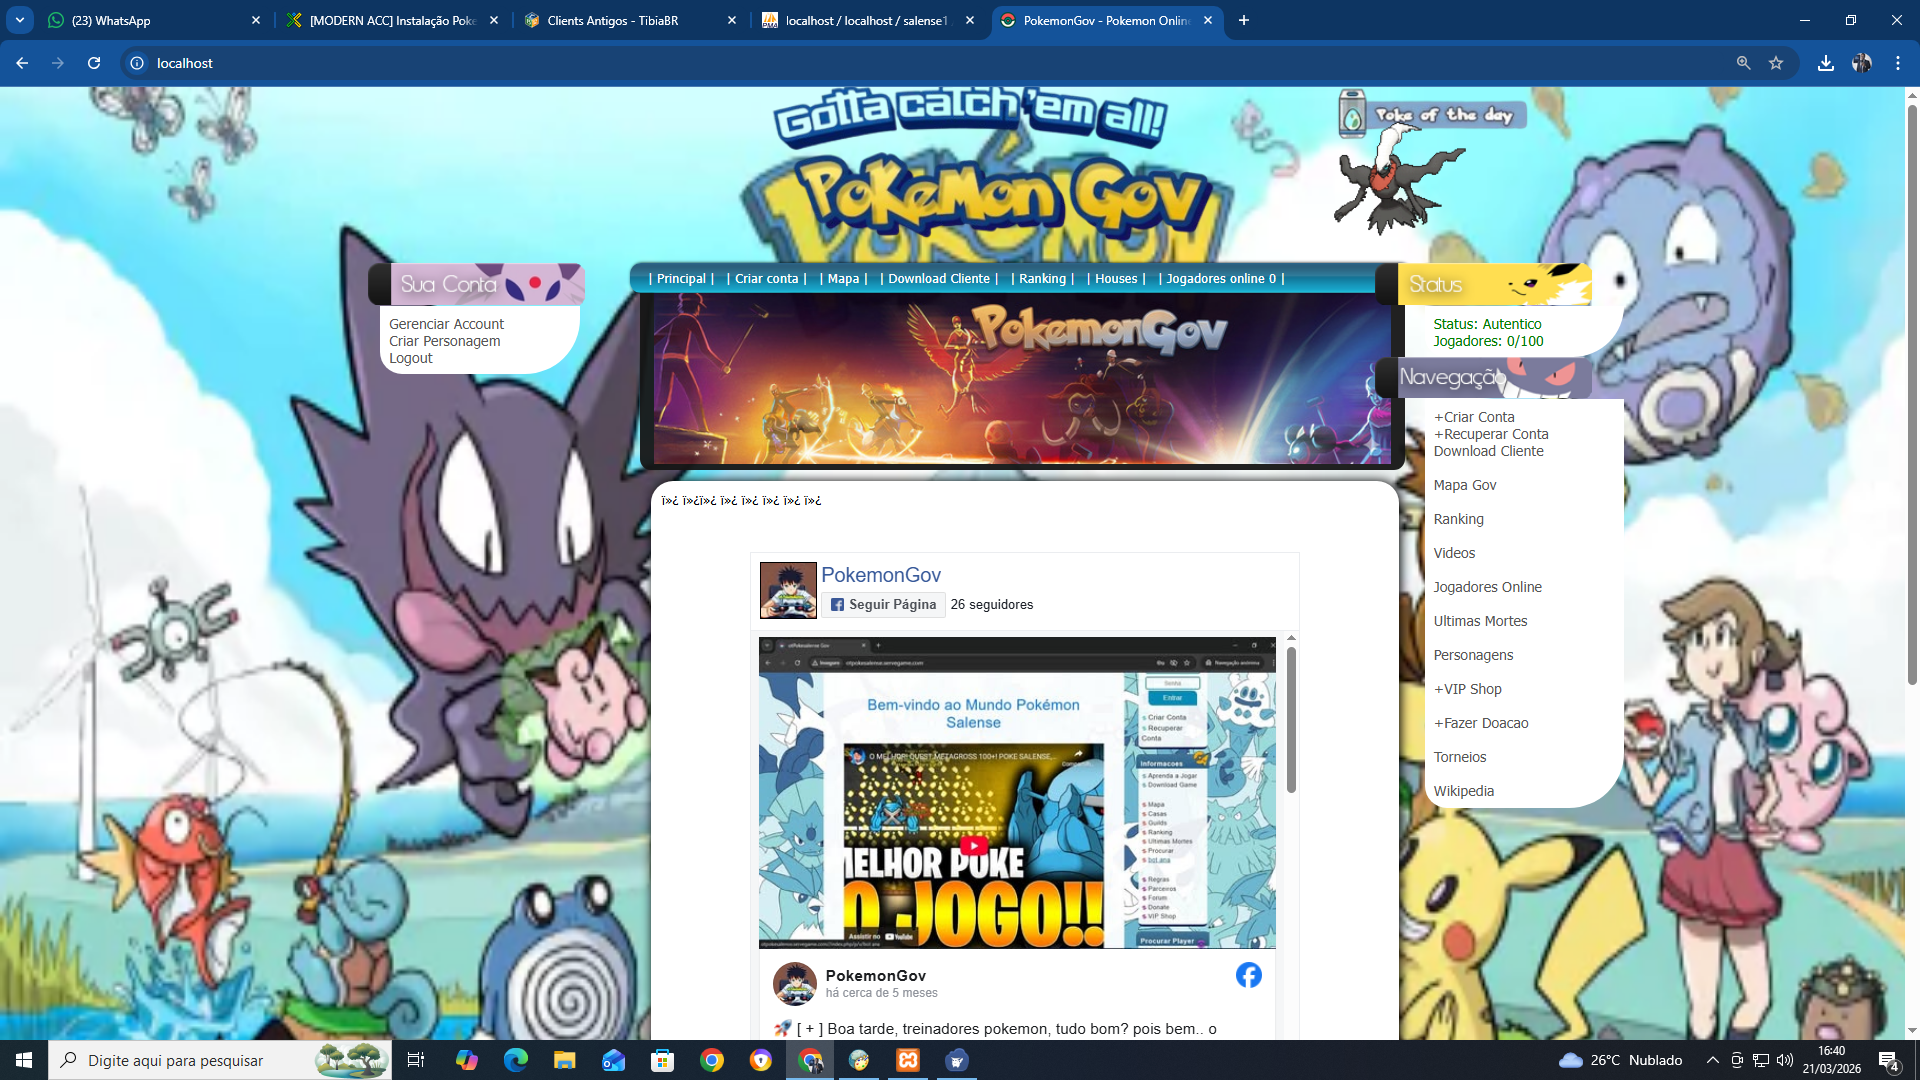
Task: Open the tab search dropdown arrow
Action: tap(20, 20)
